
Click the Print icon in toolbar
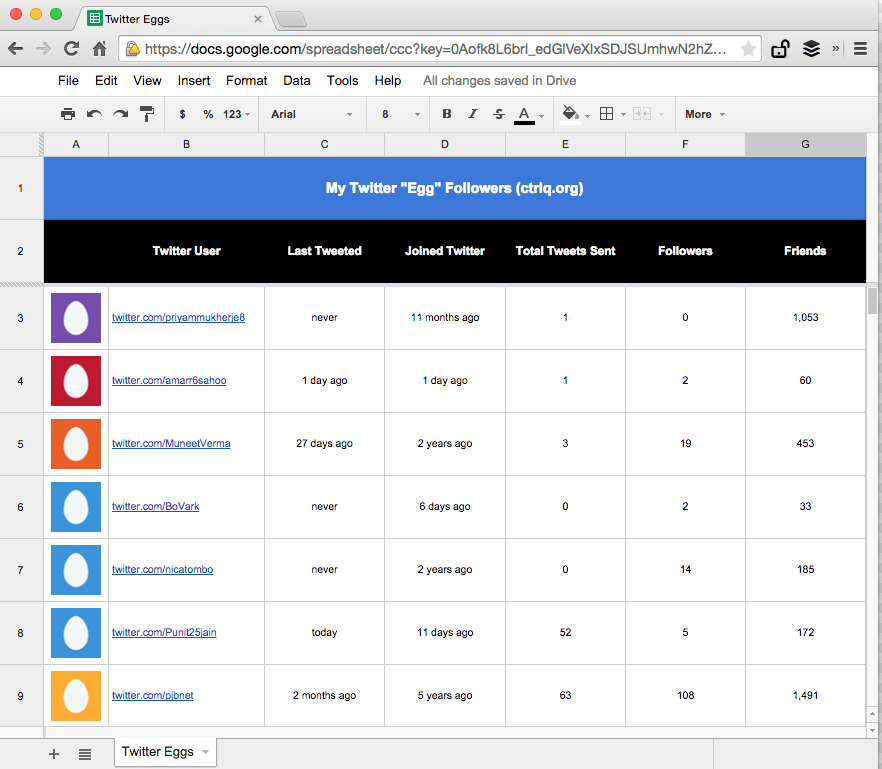click(68, 114)
